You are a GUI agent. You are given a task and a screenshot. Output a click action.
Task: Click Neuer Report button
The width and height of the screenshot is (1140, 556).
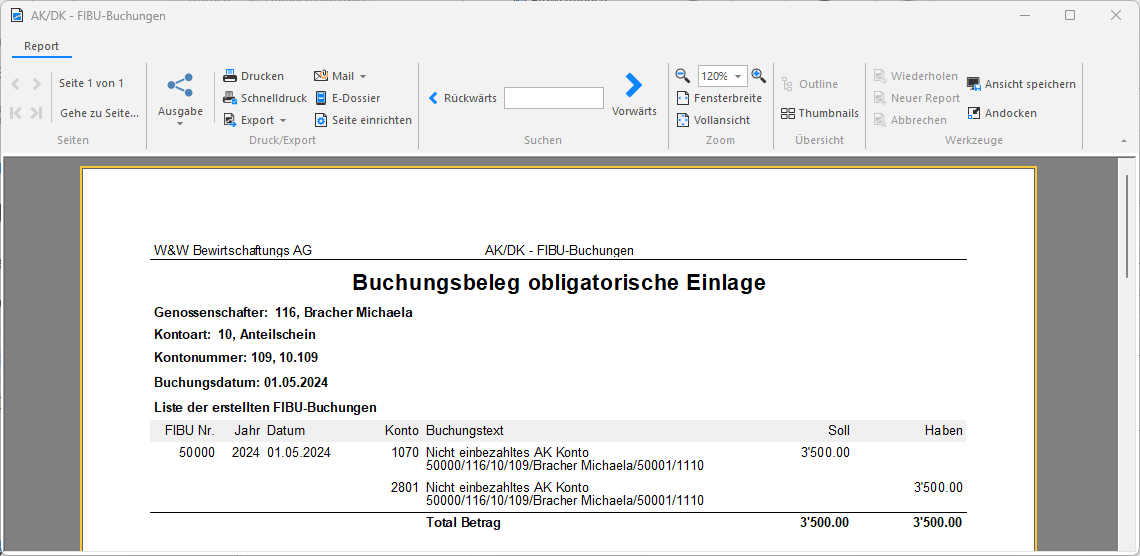tap(917, 98)
